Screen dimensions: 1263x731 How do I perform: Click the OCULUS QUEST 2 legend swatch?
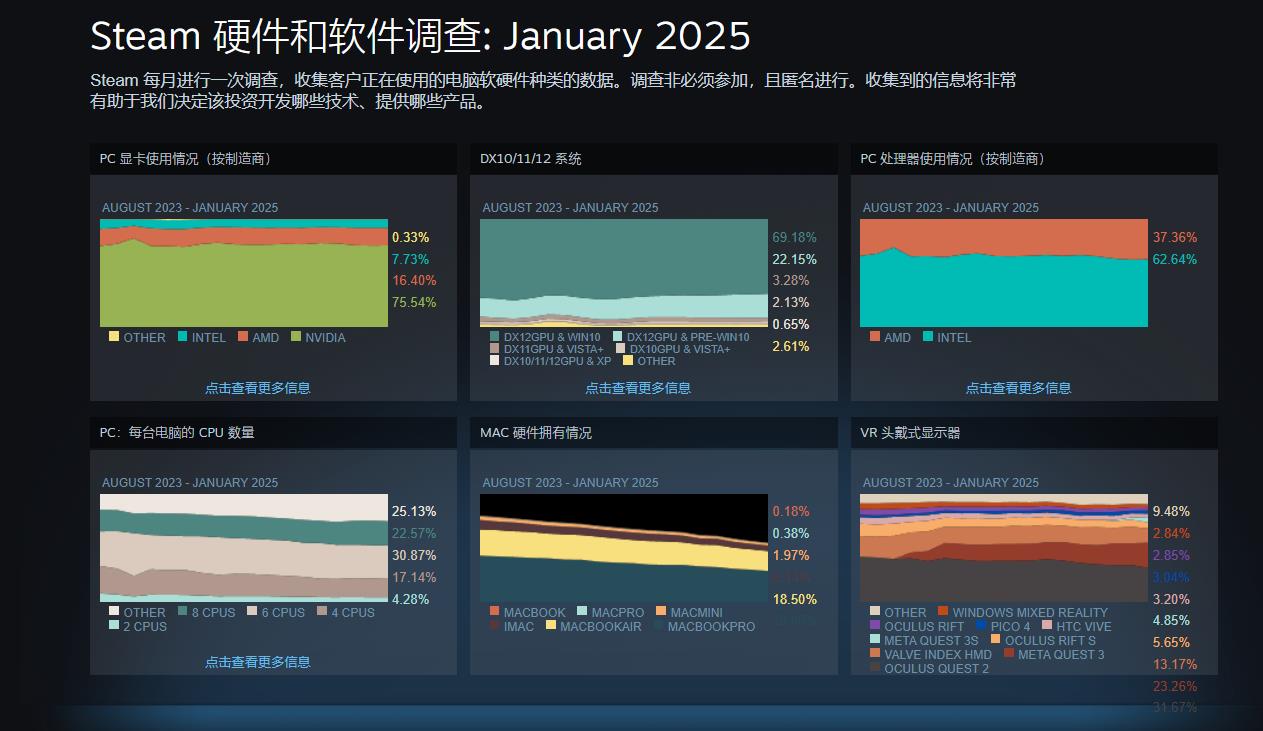click(875, 668)
